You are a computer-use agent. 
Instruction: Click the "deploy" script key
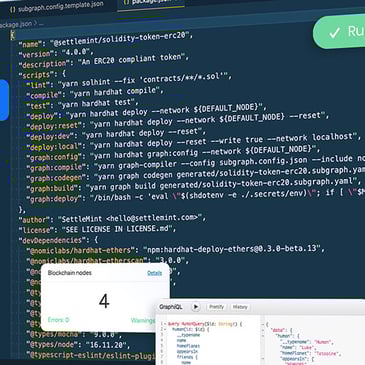42,116
